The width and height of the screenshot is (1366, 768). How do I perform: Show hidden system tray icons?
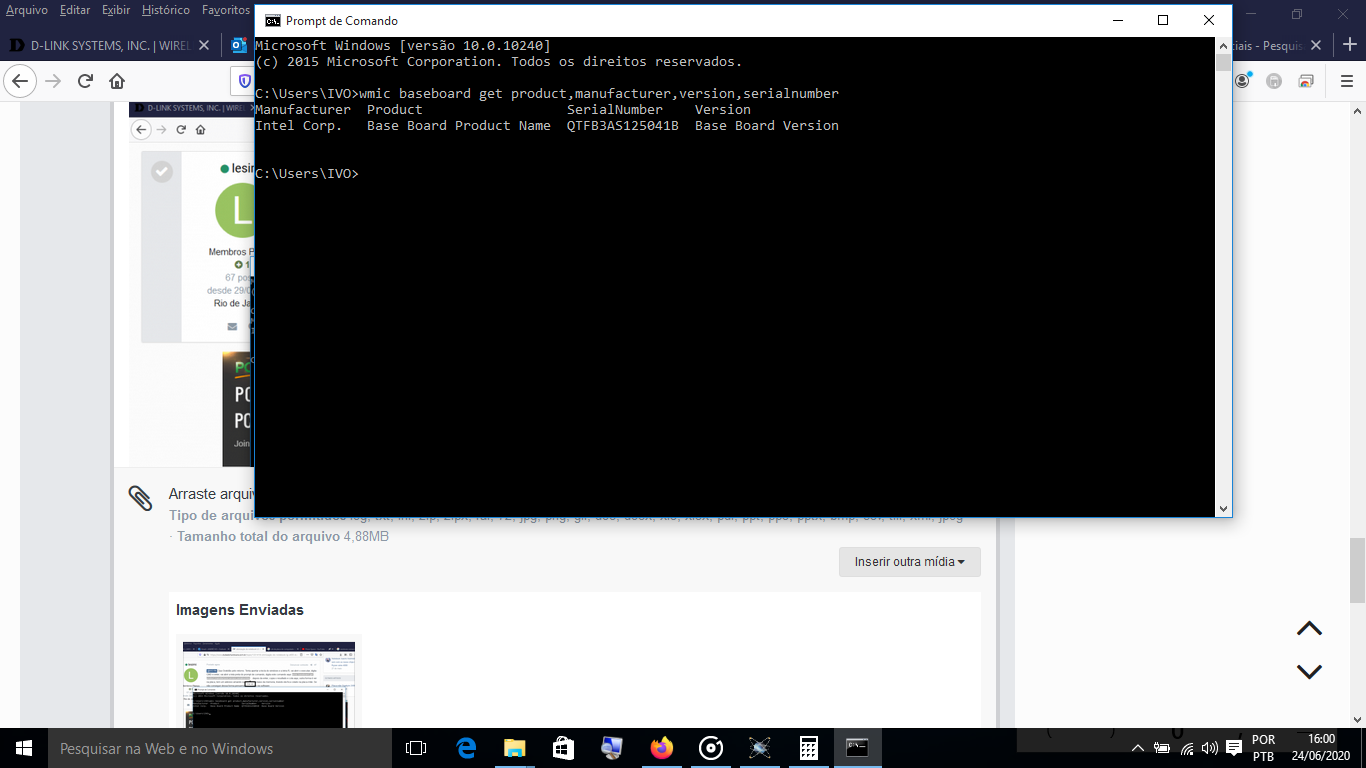click(x=1138, y=748)
